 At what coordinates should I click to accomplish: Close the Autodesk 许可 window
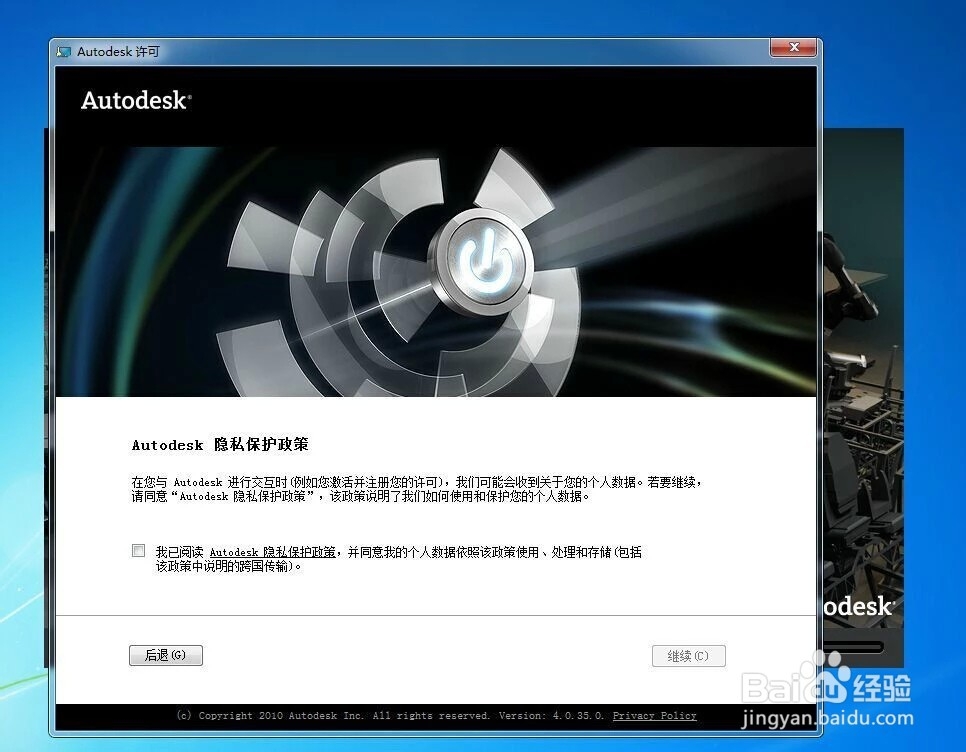tap(794, 47)
